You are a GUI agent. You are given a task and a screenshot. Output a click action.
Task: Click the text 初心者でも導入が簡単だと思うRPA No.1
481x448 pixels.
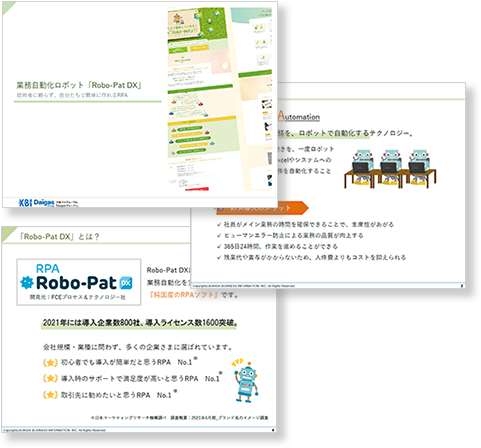126,362
